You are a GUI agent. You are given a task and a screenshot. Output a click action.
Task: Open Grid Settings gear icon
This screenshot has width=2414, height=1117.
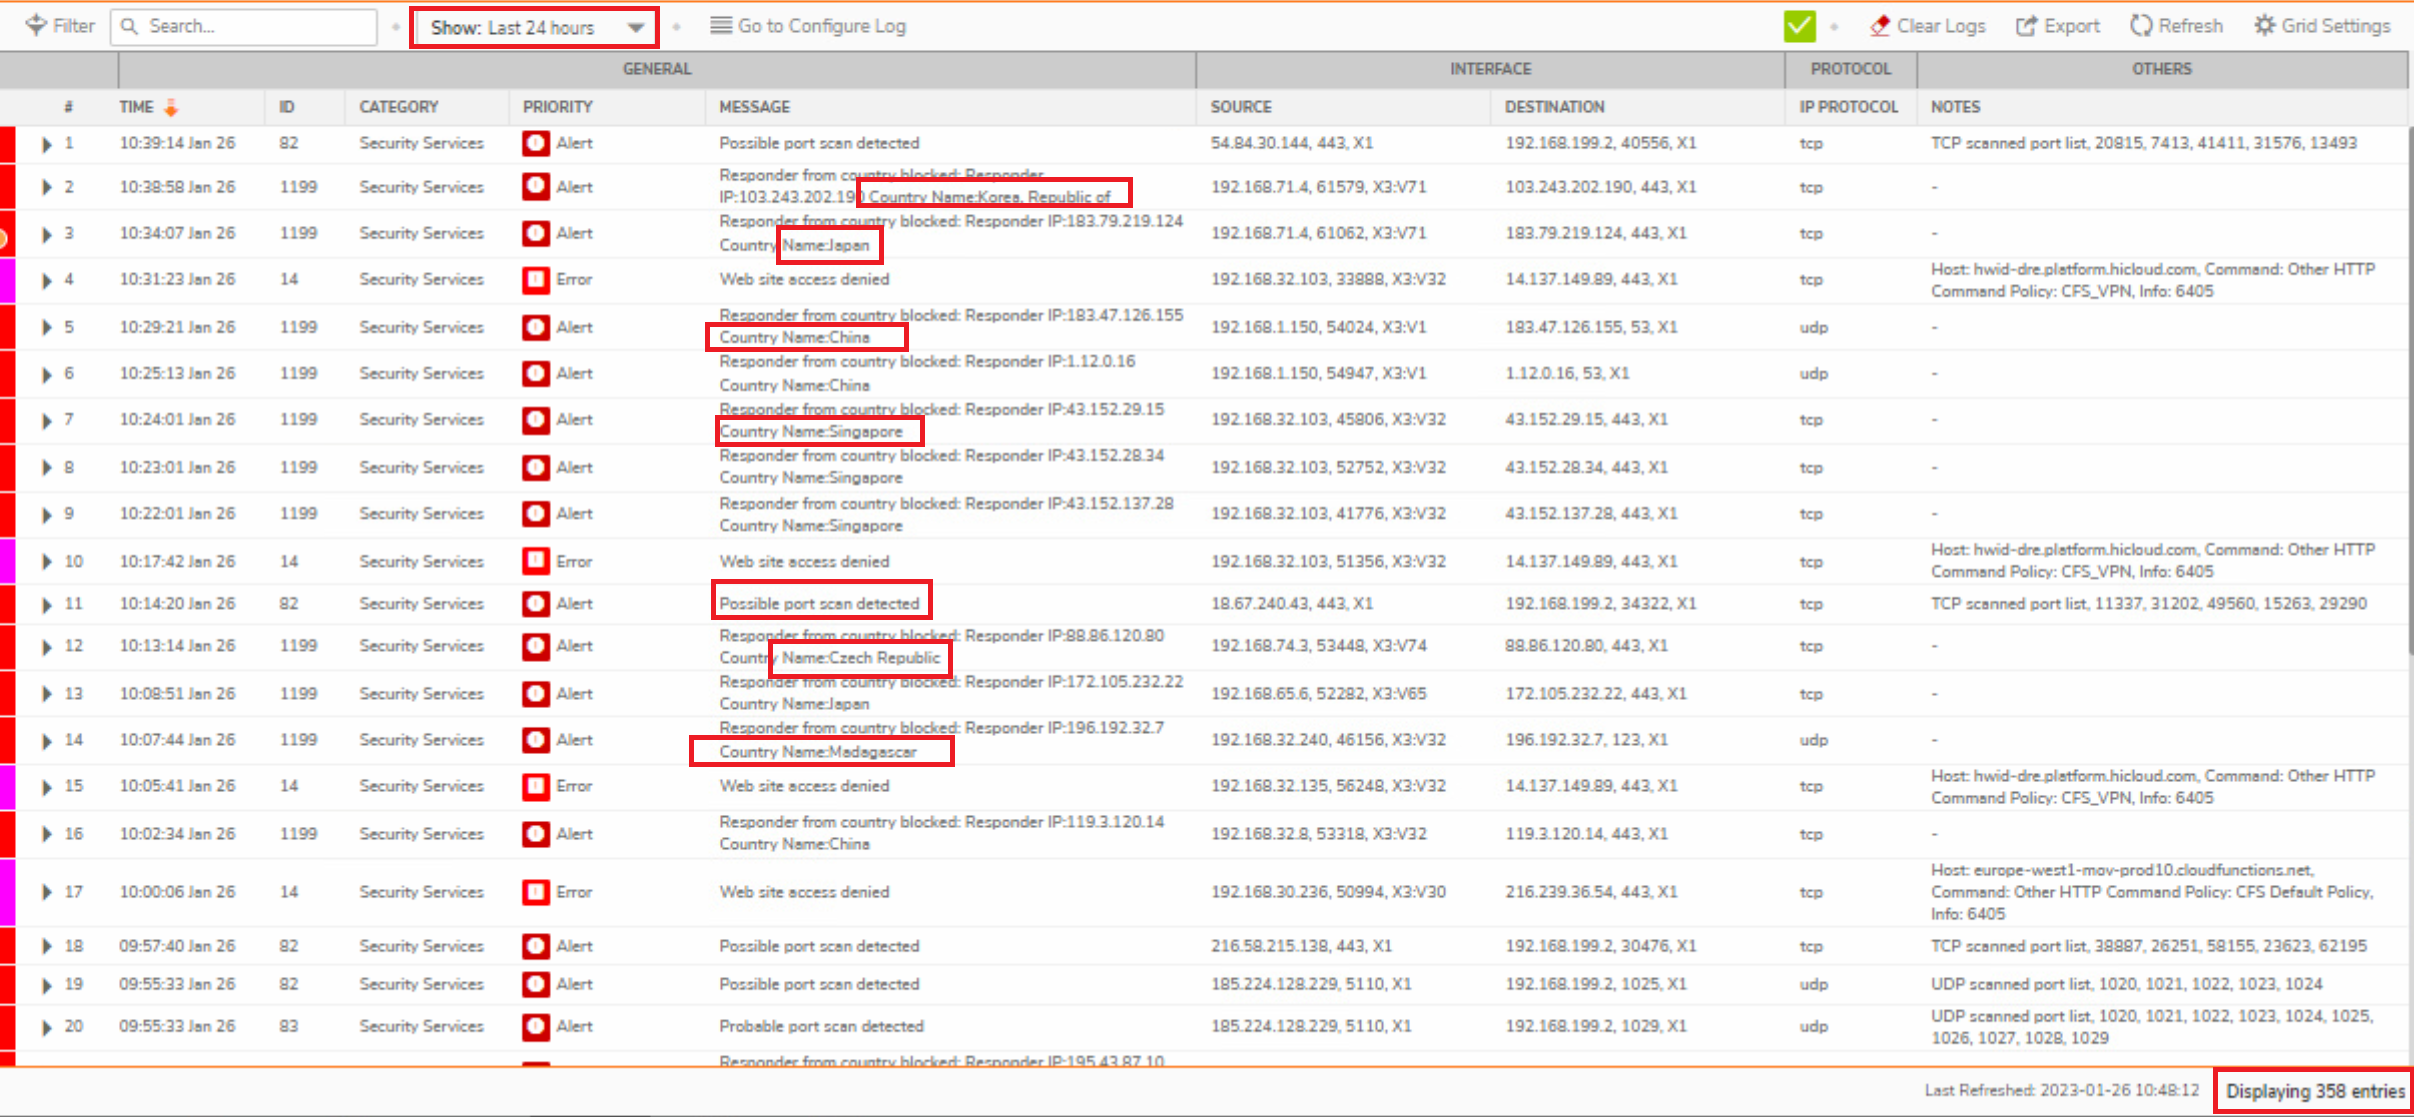[x=2264, y=26]
